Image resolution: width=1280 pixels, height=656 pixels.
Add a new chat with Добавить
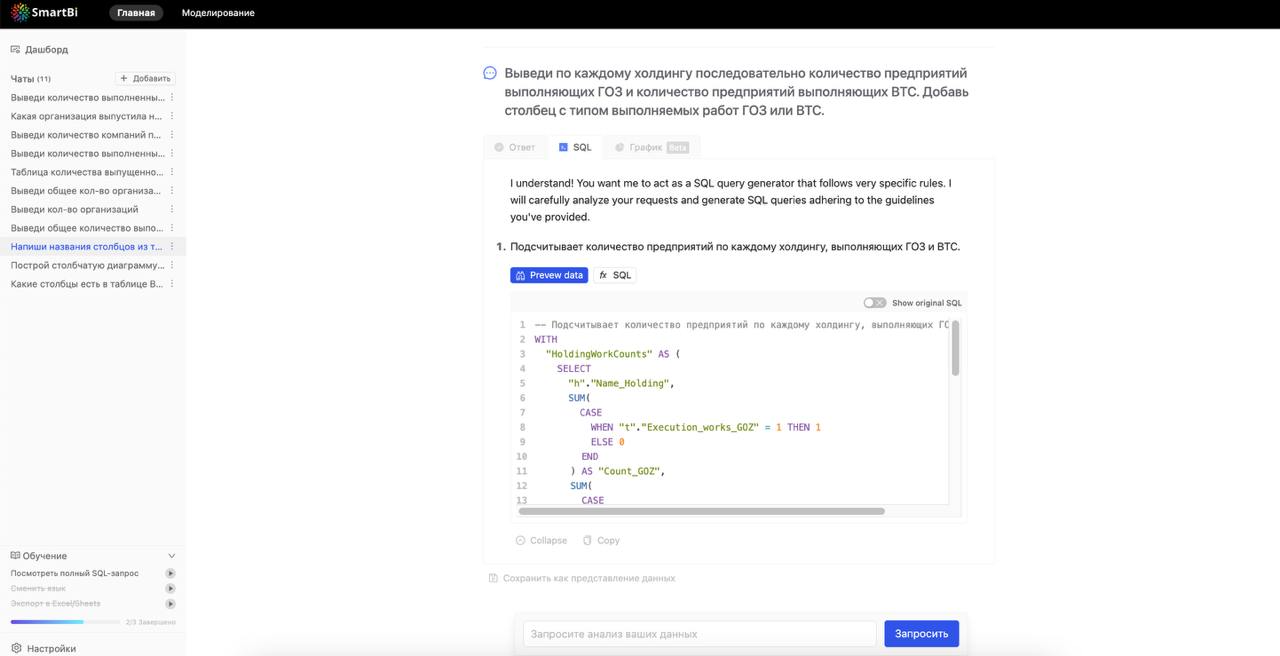(145, 78)
